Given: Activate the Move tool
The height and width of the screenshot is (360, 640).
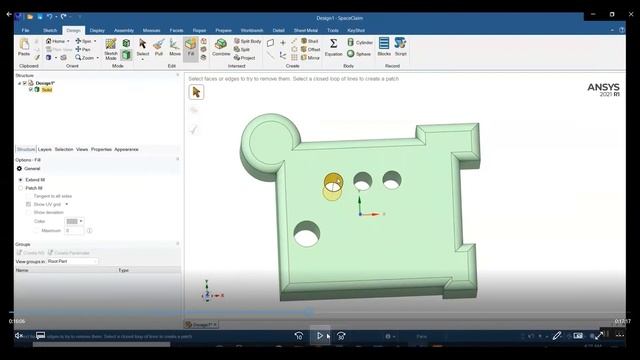Looking at the screenshot, I should pos(175,47).
